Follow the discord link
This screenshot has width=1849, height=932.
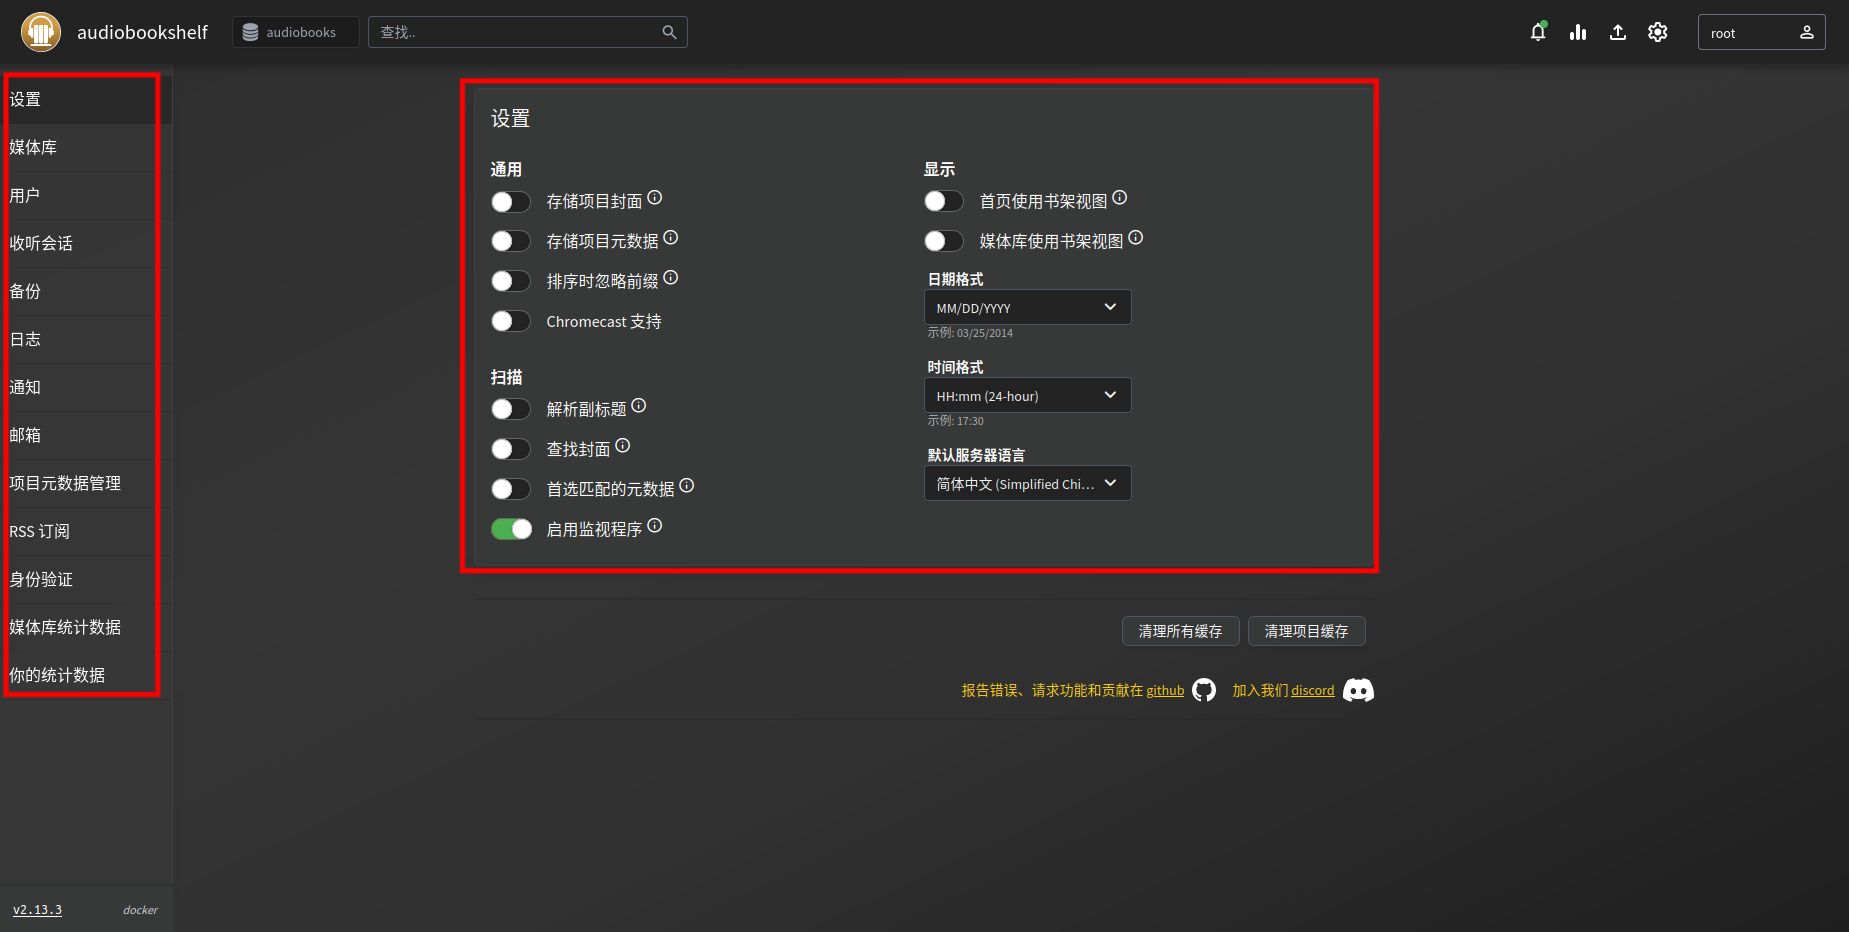(1313, 690)
